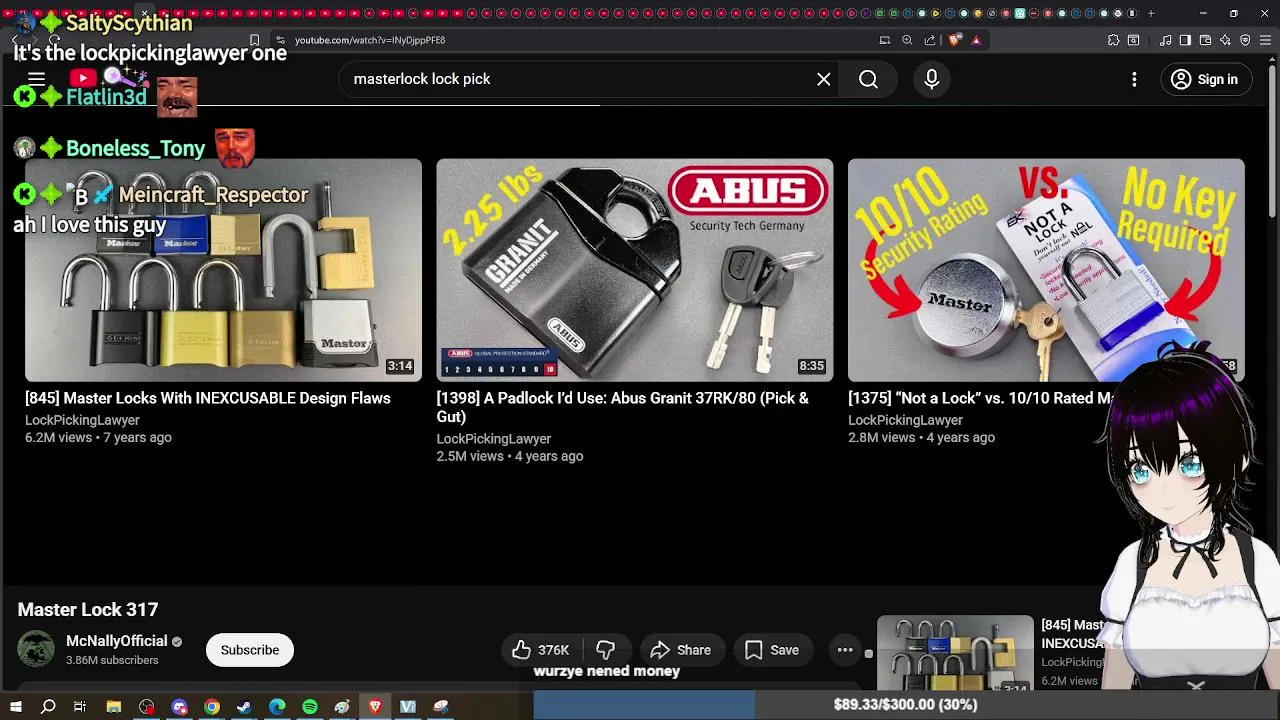Open the sidebar recommended [845] video thumbnail

pyautogui.click(x=955, y=653)
